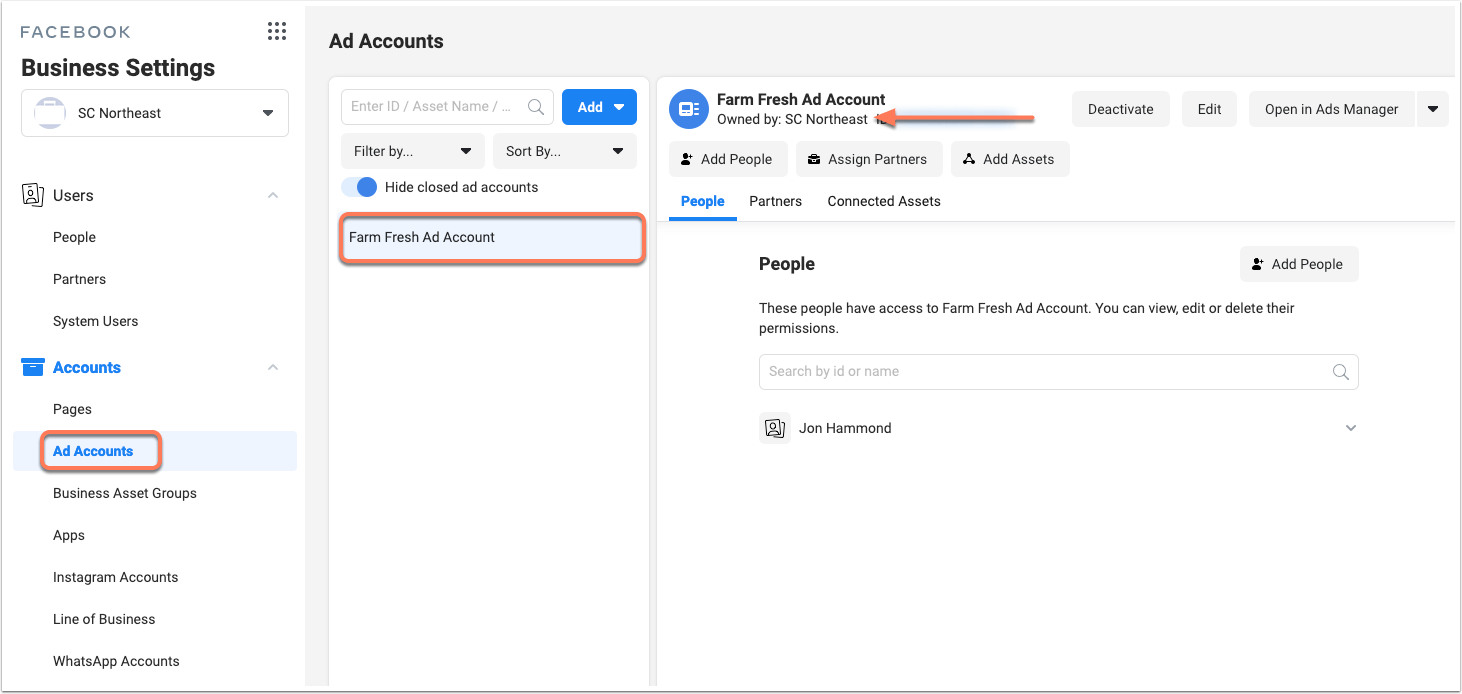Switch to the Partners tab
Screen dimensions: 1462x694
775,201
